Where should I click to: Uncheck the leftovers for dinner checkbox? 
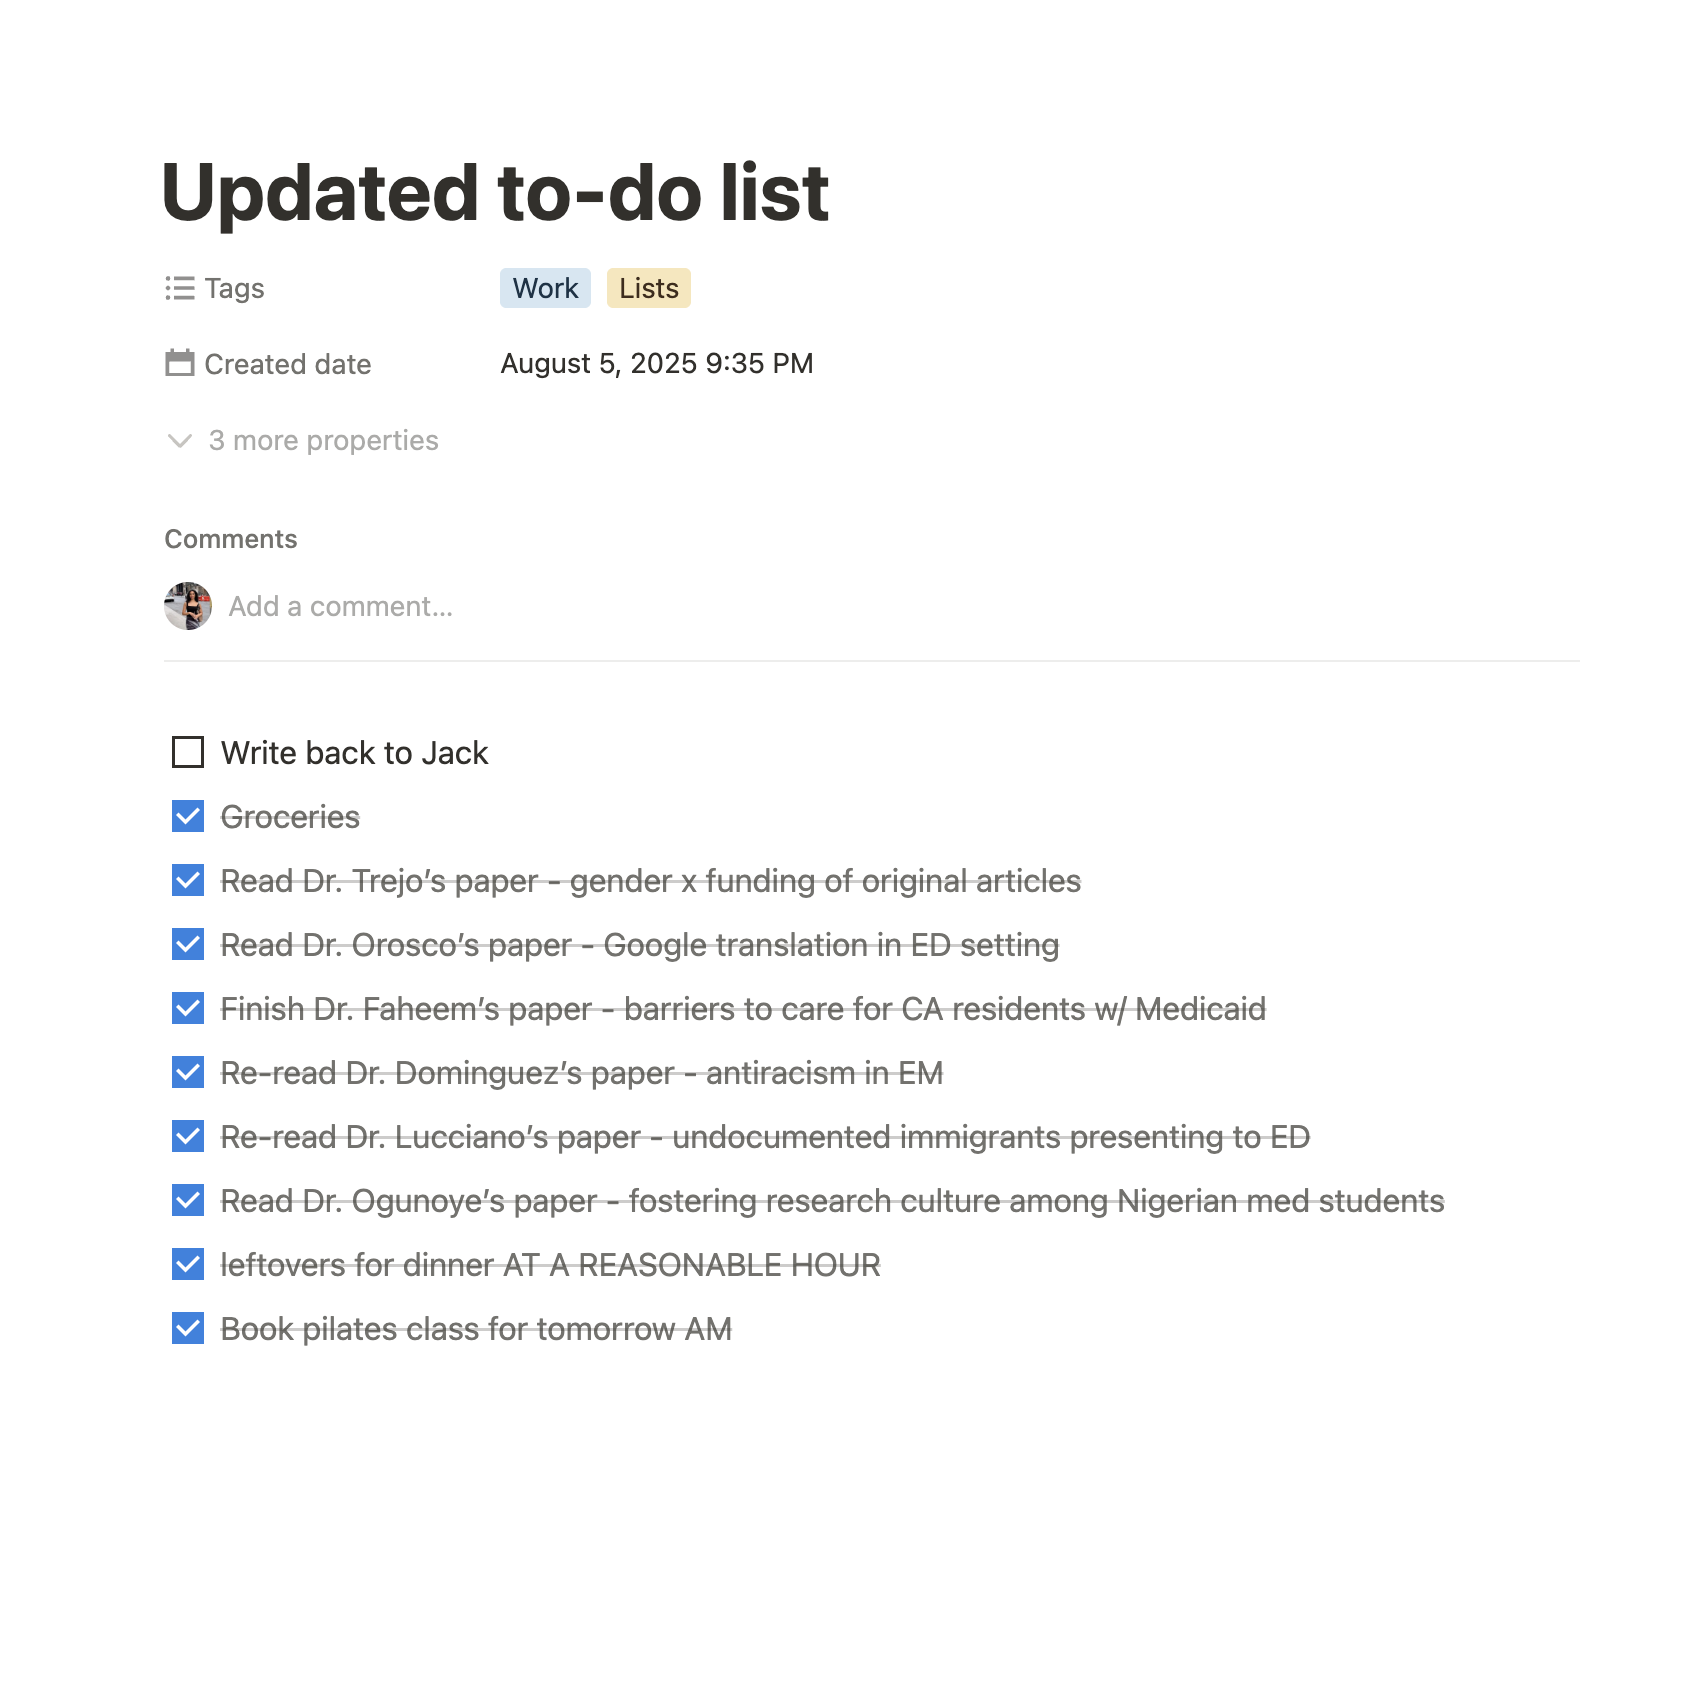point(188,1264)
